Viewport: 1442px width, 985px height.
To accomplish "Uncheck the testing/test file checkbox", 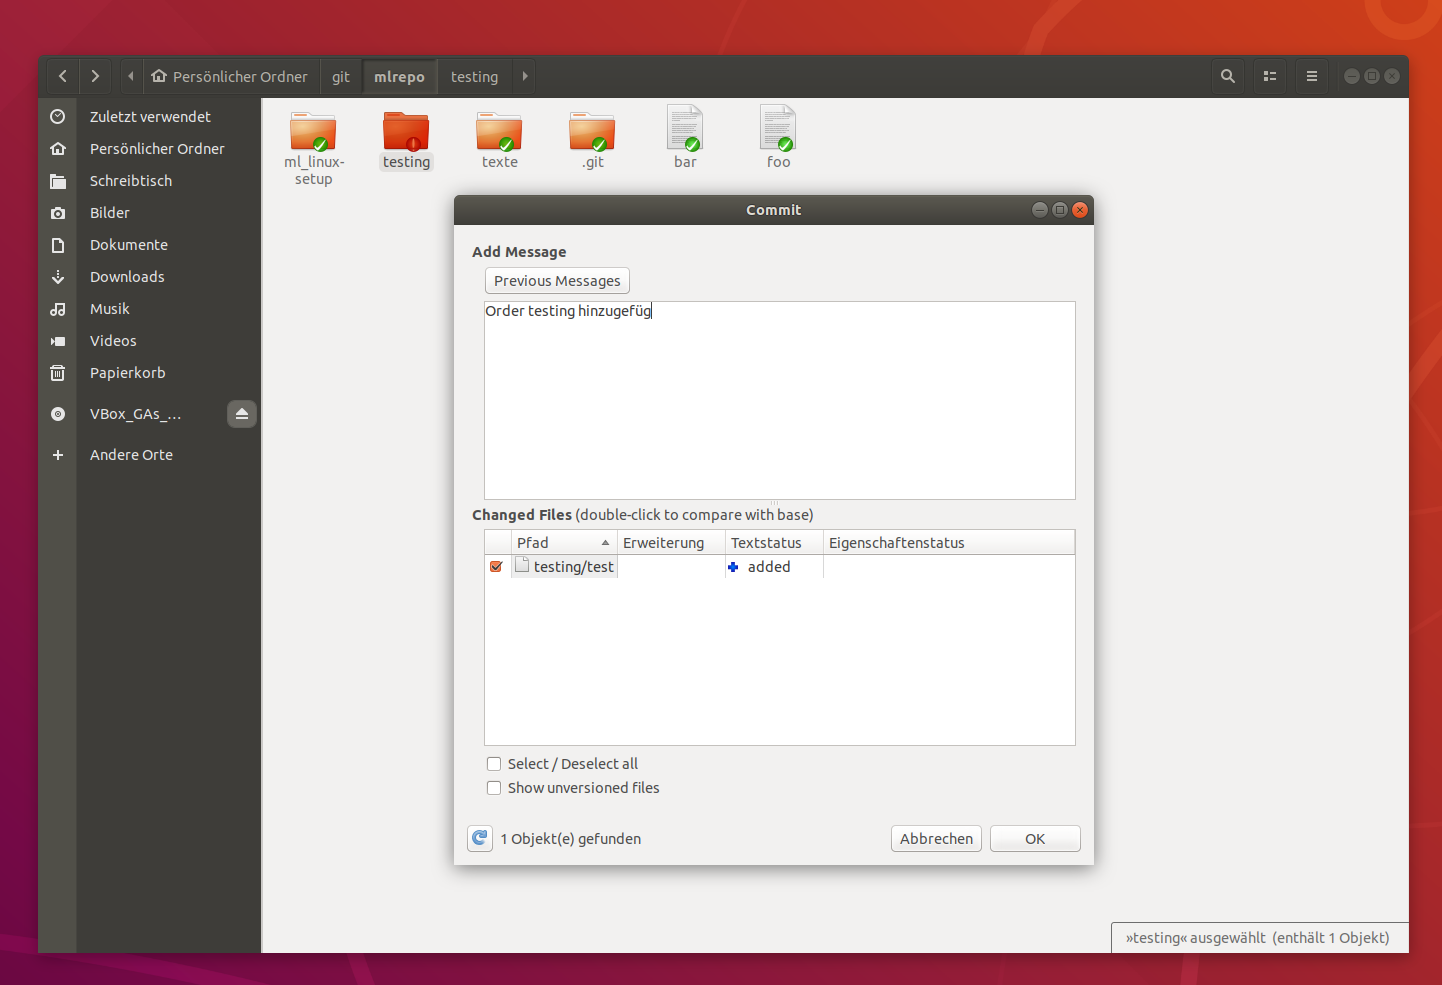I will coord(496,567).
